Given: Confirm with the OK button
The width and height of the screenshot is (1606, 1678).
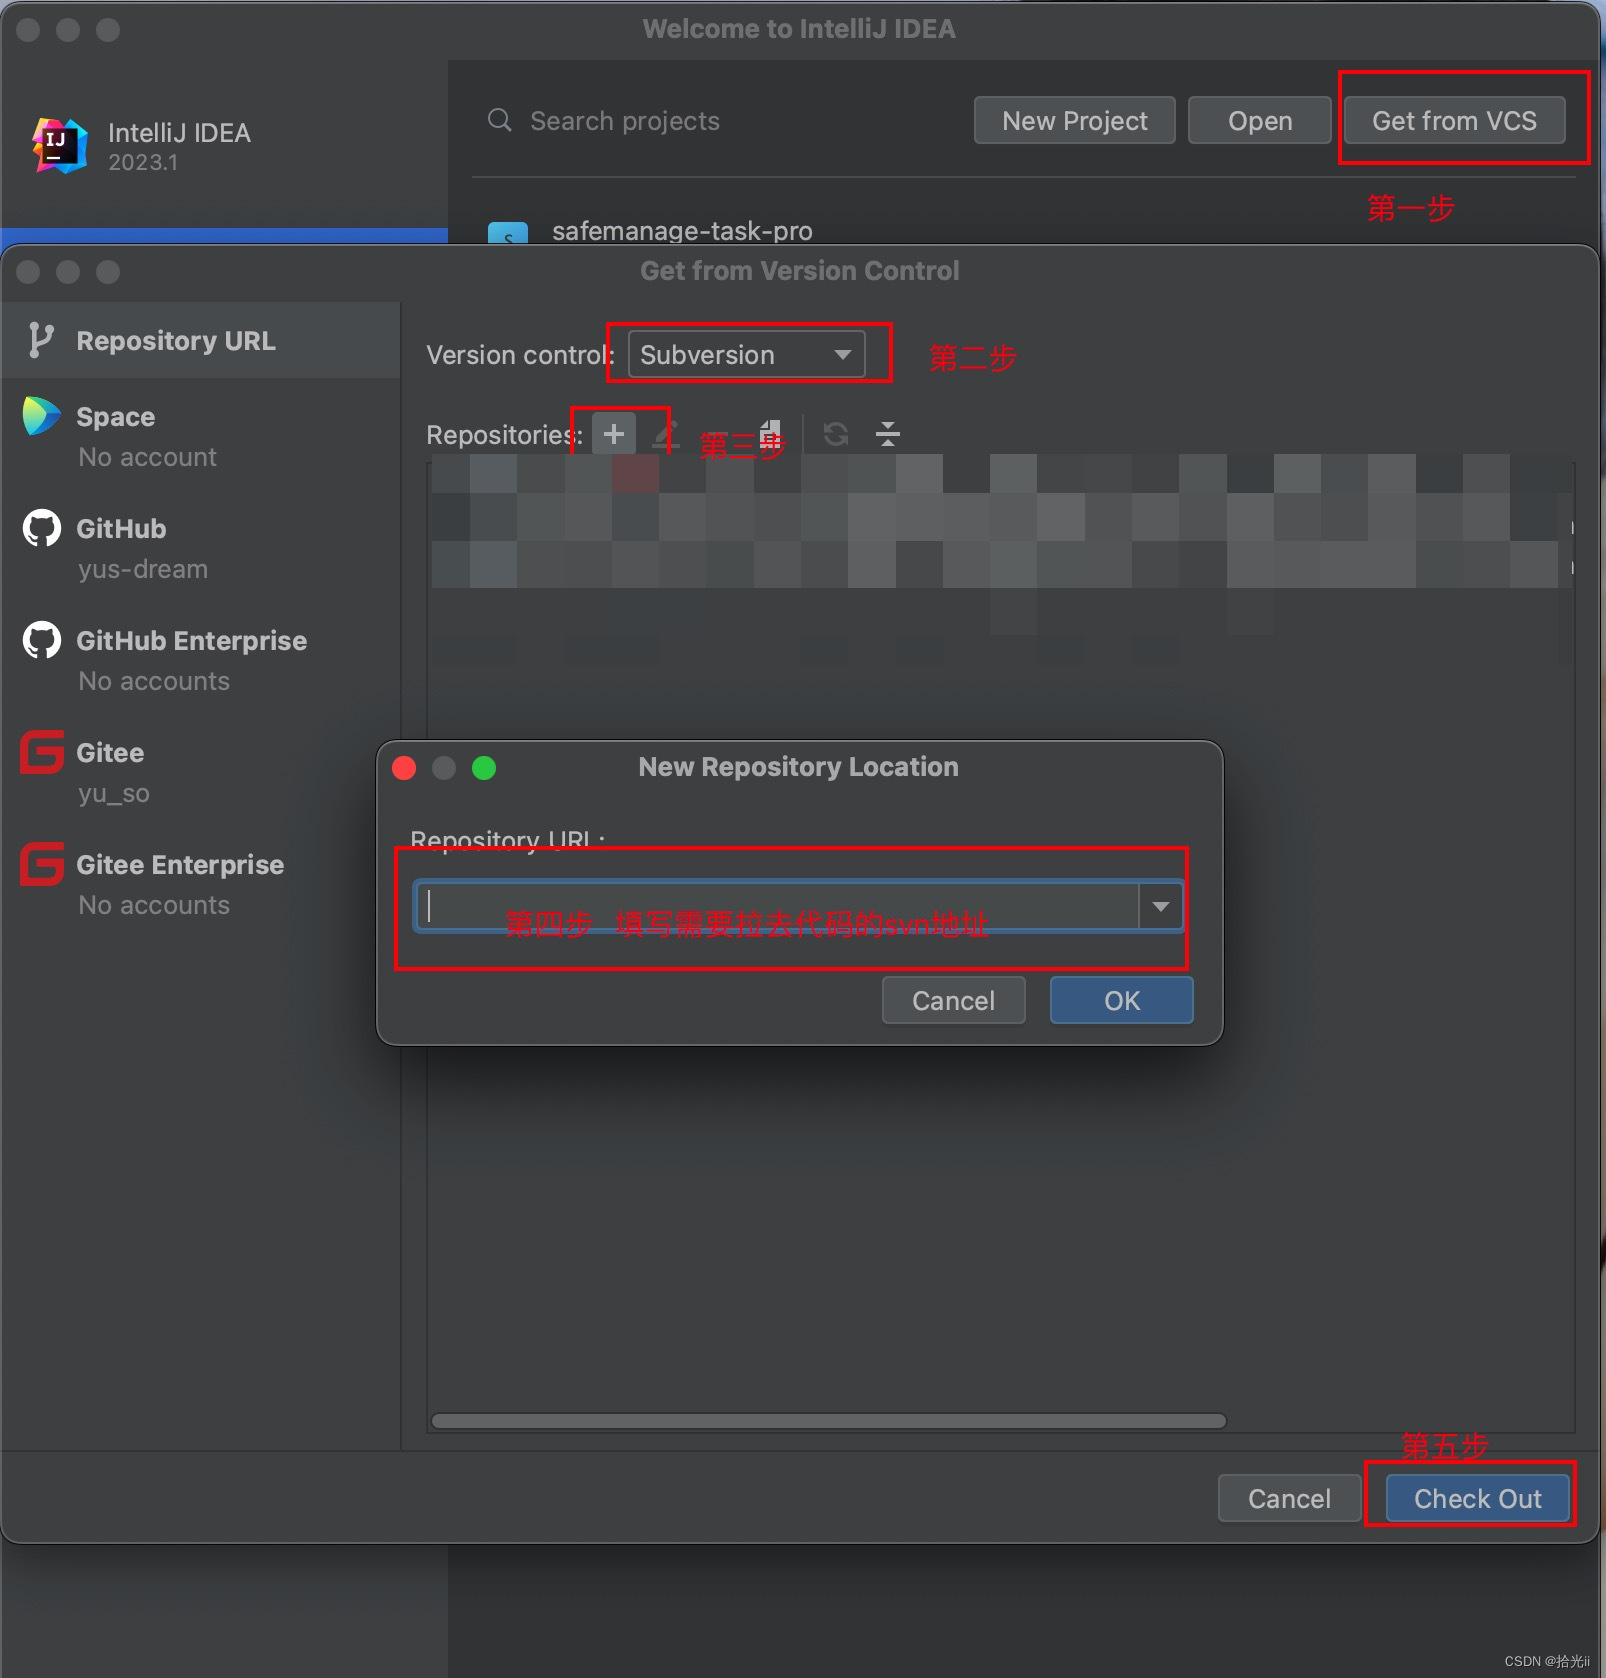Looking at the screenshot, I should pyautogui.click(x=1120, y=1000).
